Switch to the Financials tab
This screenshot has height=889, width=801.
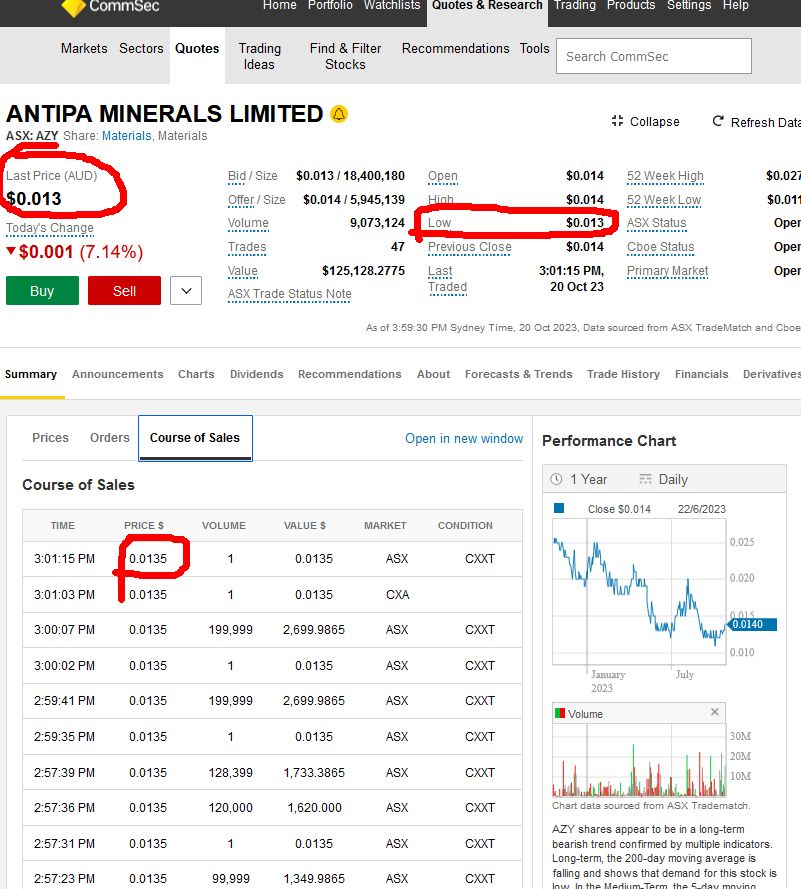701,374
